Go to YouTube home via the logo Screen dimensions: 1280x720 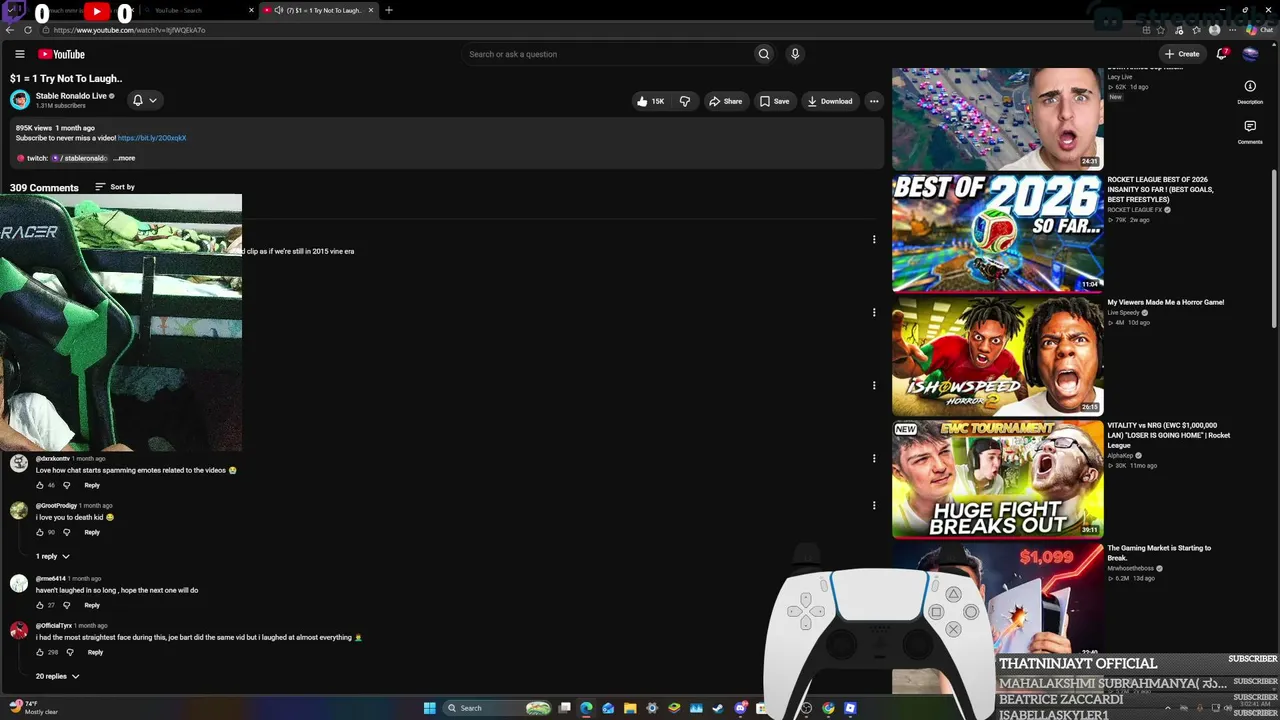(x=62, y=54)
